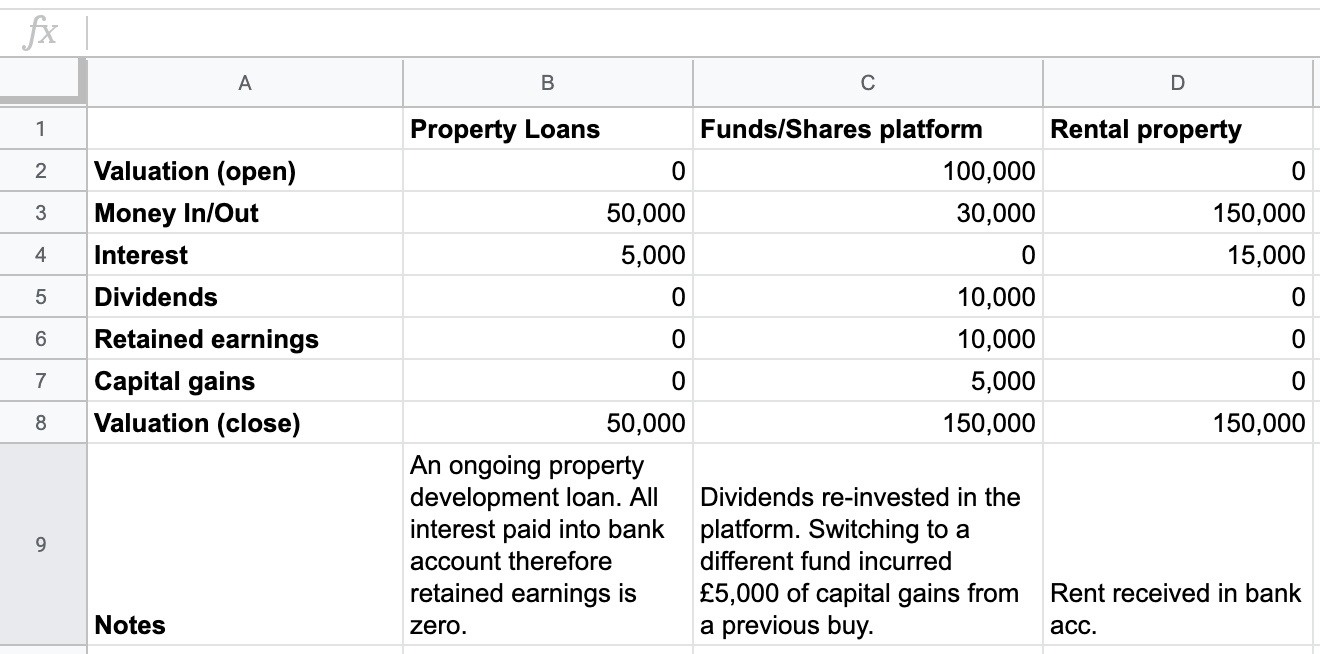Select the Money In/Out label cell
The image size is (1320, 654).
coord(245,213)
